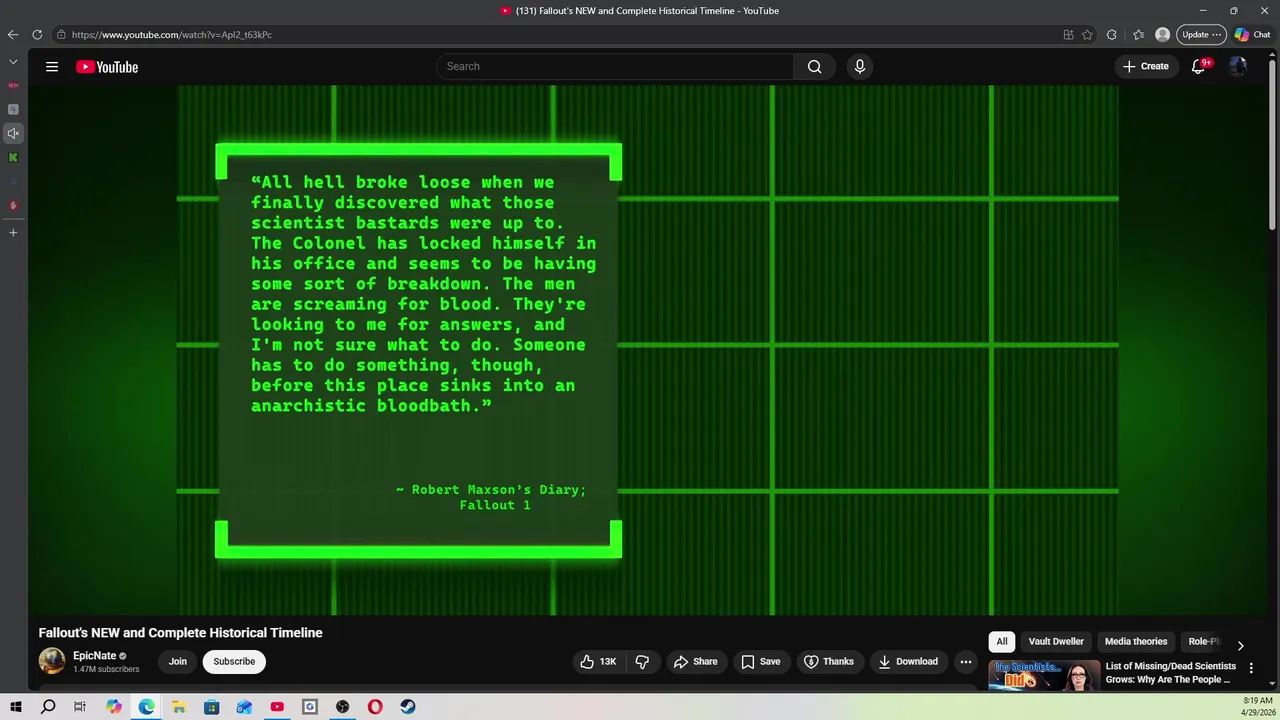Open the 3-dot menu of sidebar video
1280x720 pixels.
(1251, 667)
